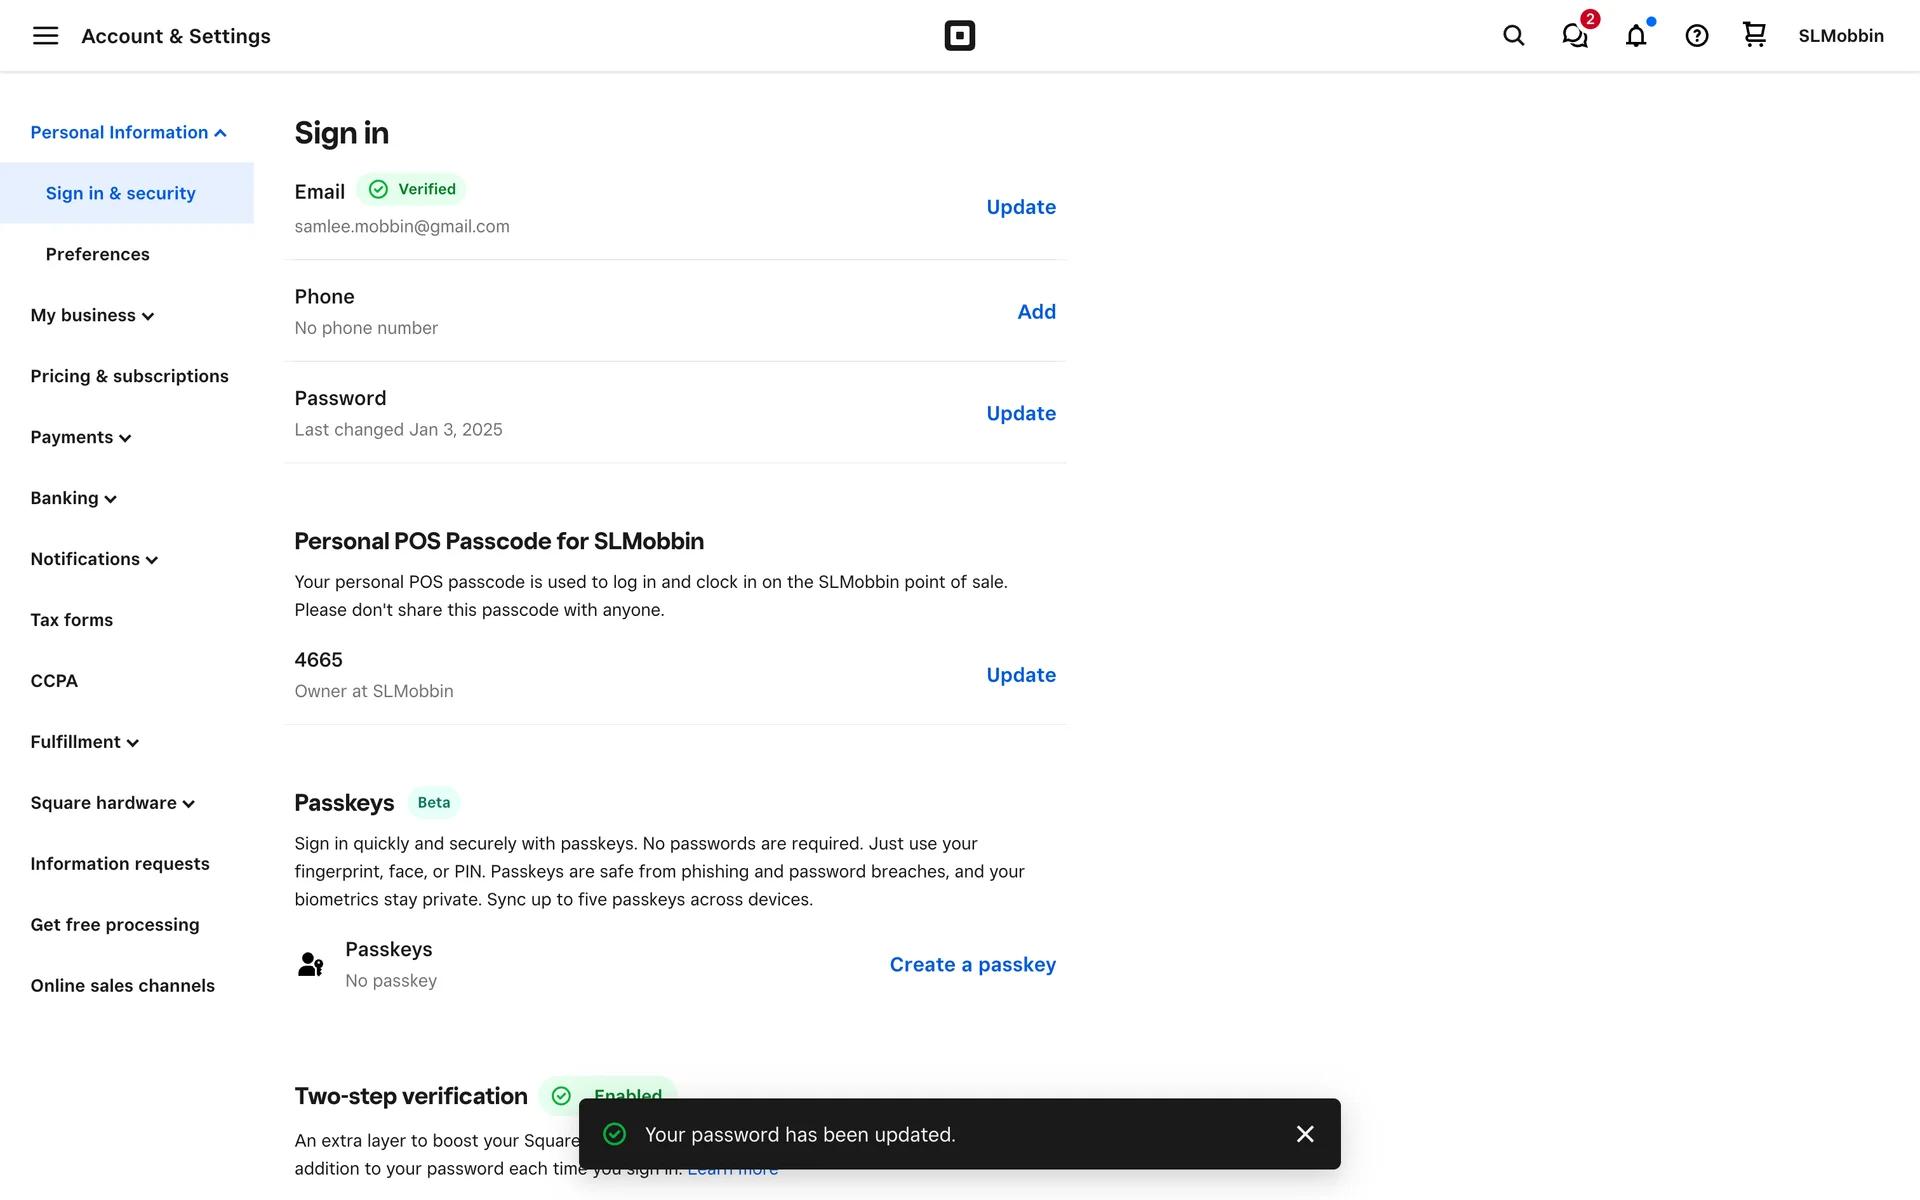The width and height of the screenshot is (1920, 1200).
Task: Open the notifications bell icon
Action: coord(1635,36)
